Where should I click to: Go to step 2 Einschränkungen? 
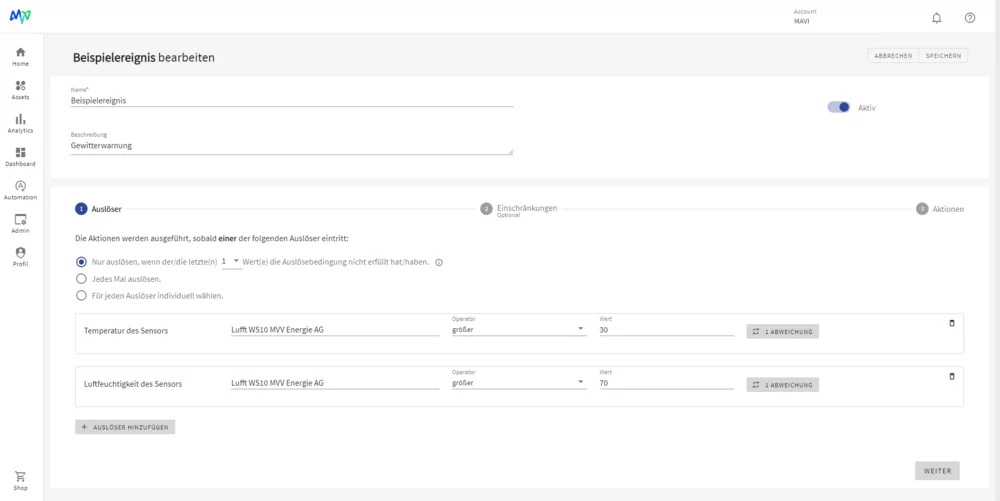coord(519,209)
